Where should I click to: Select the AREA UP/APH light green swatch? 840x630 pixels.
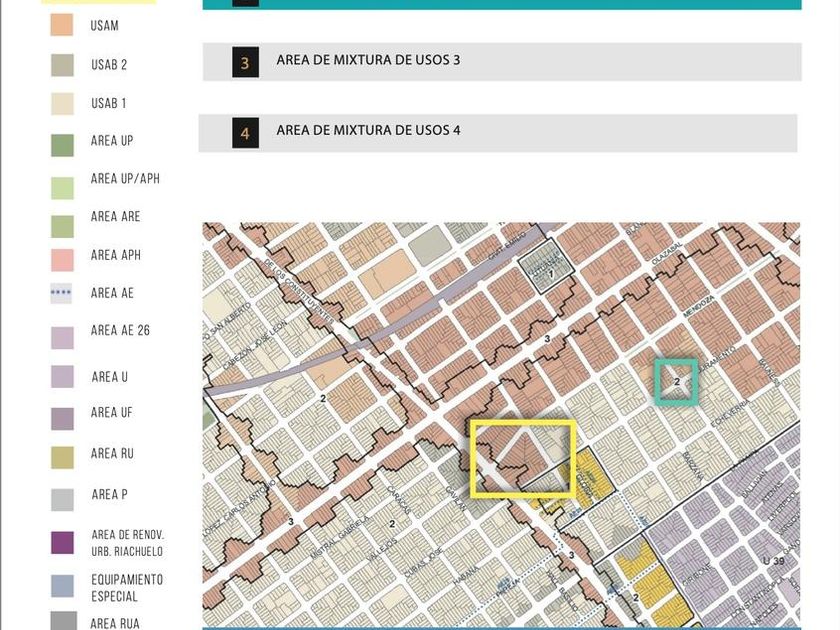point(62,188)
